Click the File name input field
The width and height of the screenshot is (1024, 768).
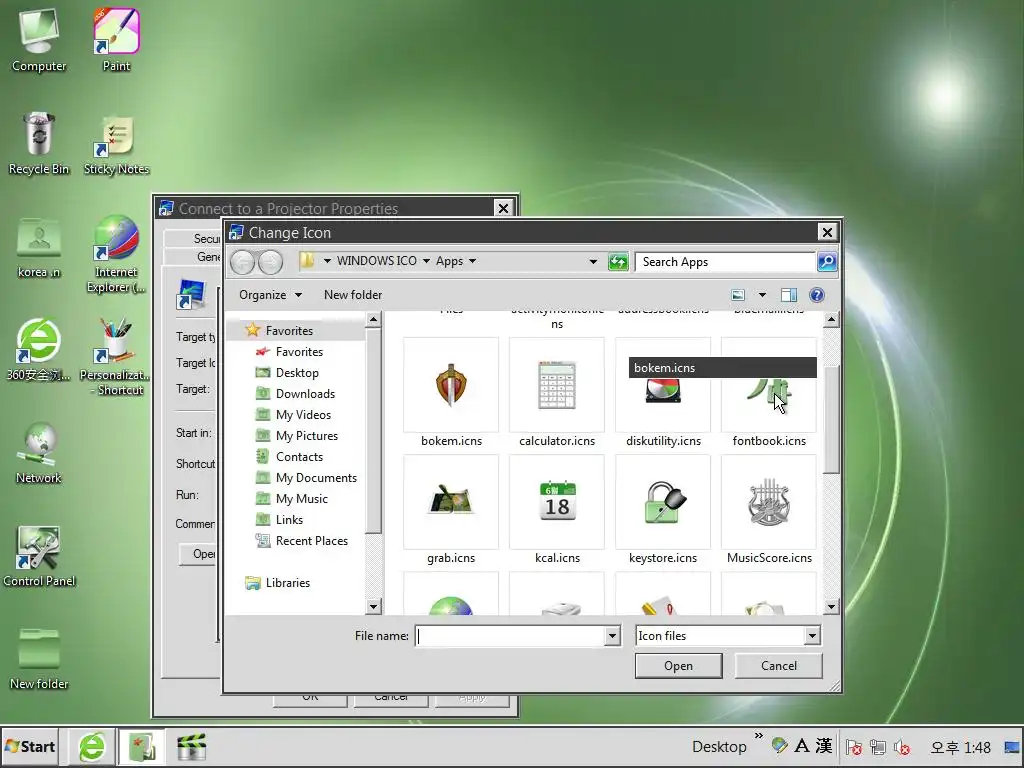click(510, 636)
